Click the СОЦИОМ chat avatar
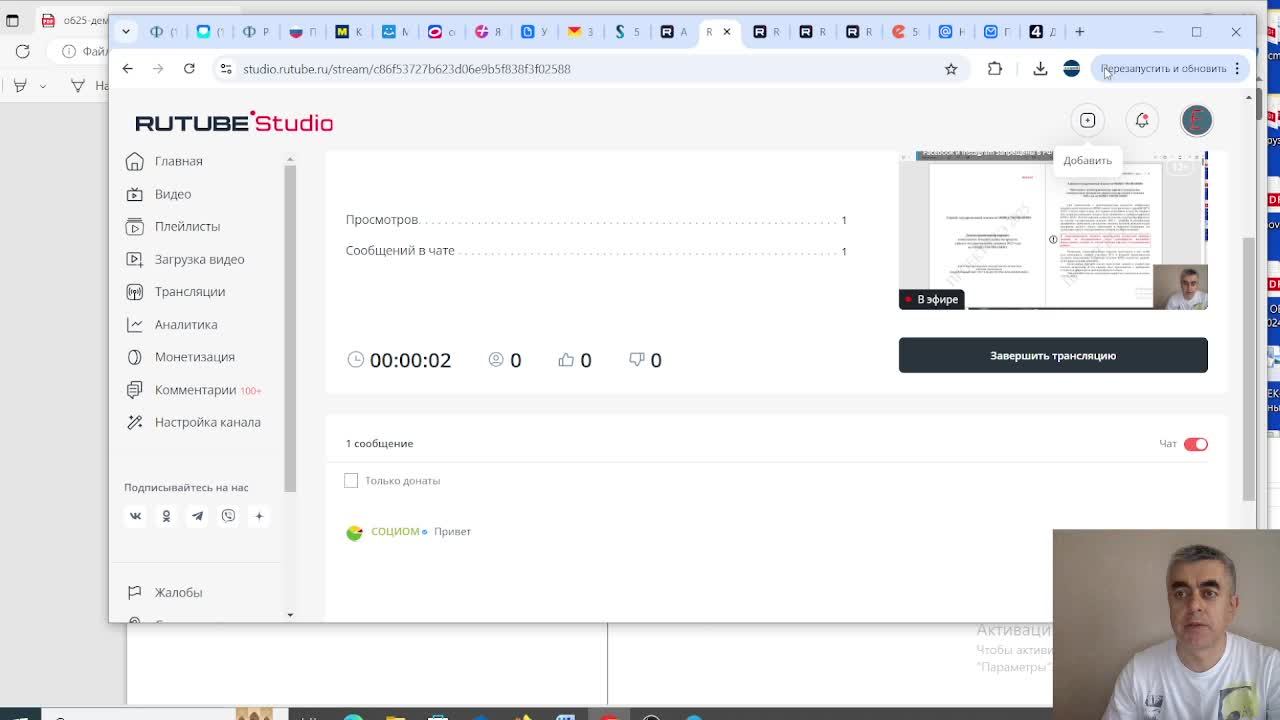The height and width of the screenshot is (720, 1280). tap(354, 532)
